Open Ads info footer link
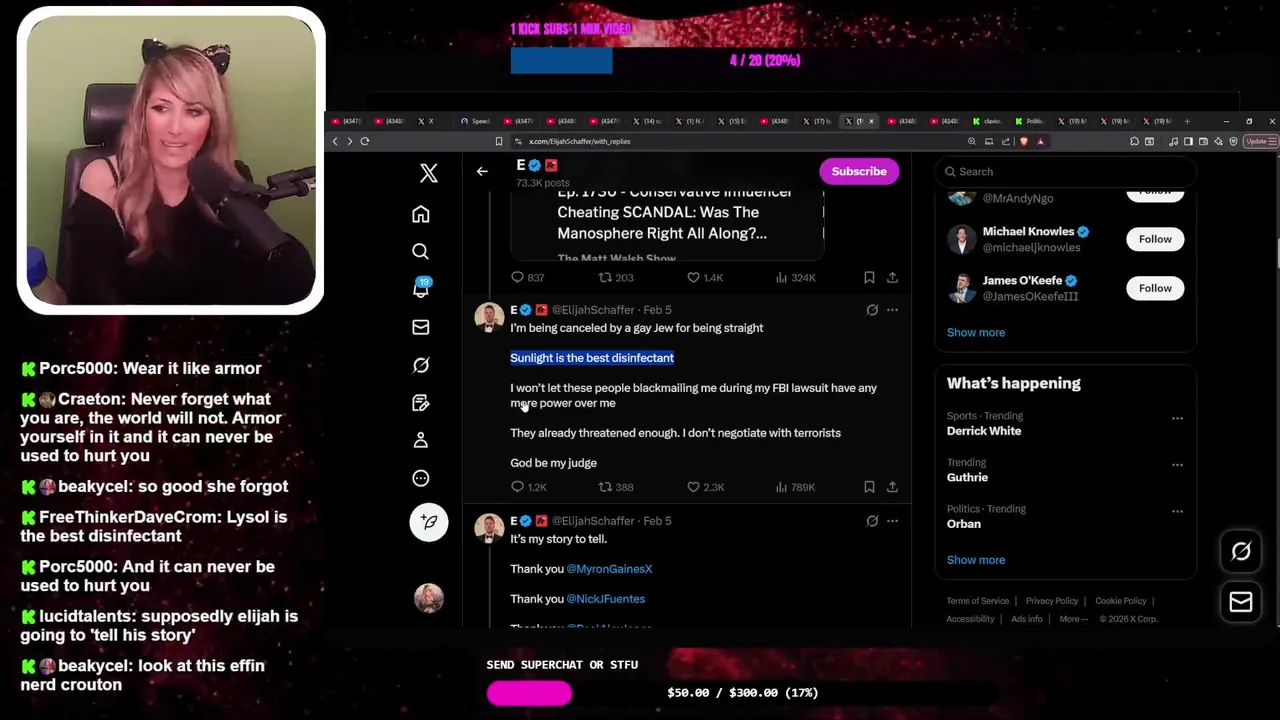1280x720 pixels. pos(1027,619)
